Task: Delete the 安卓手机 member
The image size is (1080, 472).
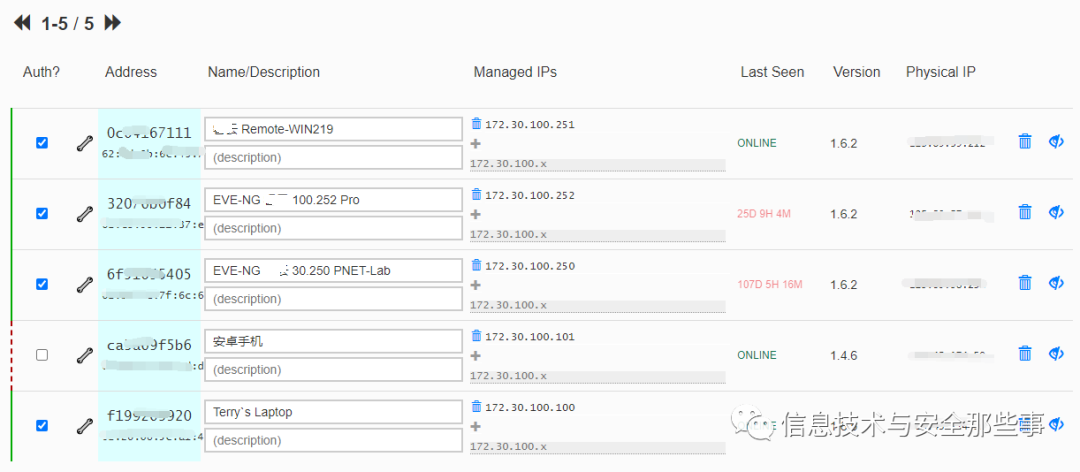Action: (x=1024, y=354)
